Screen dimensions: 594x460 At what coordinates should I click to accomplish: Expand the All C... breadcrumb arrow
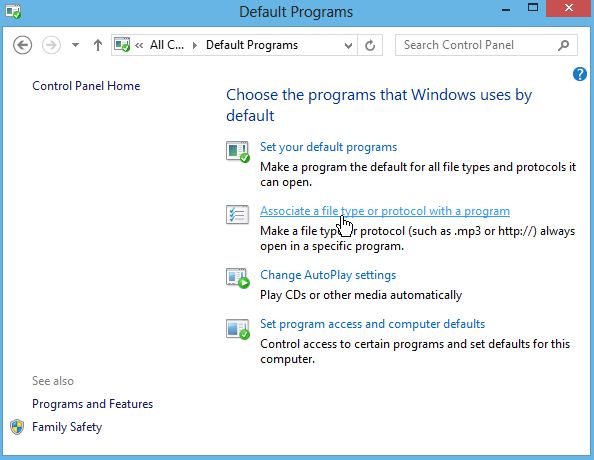(195, 45)
